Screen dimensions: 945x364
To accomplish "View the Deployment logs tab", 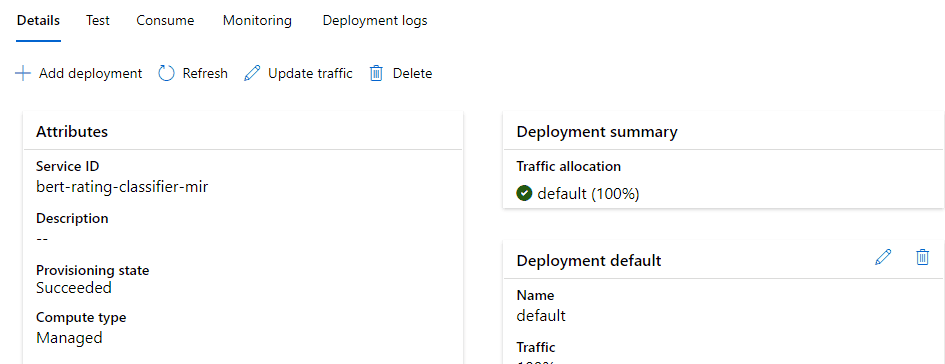I will [375, 20].
